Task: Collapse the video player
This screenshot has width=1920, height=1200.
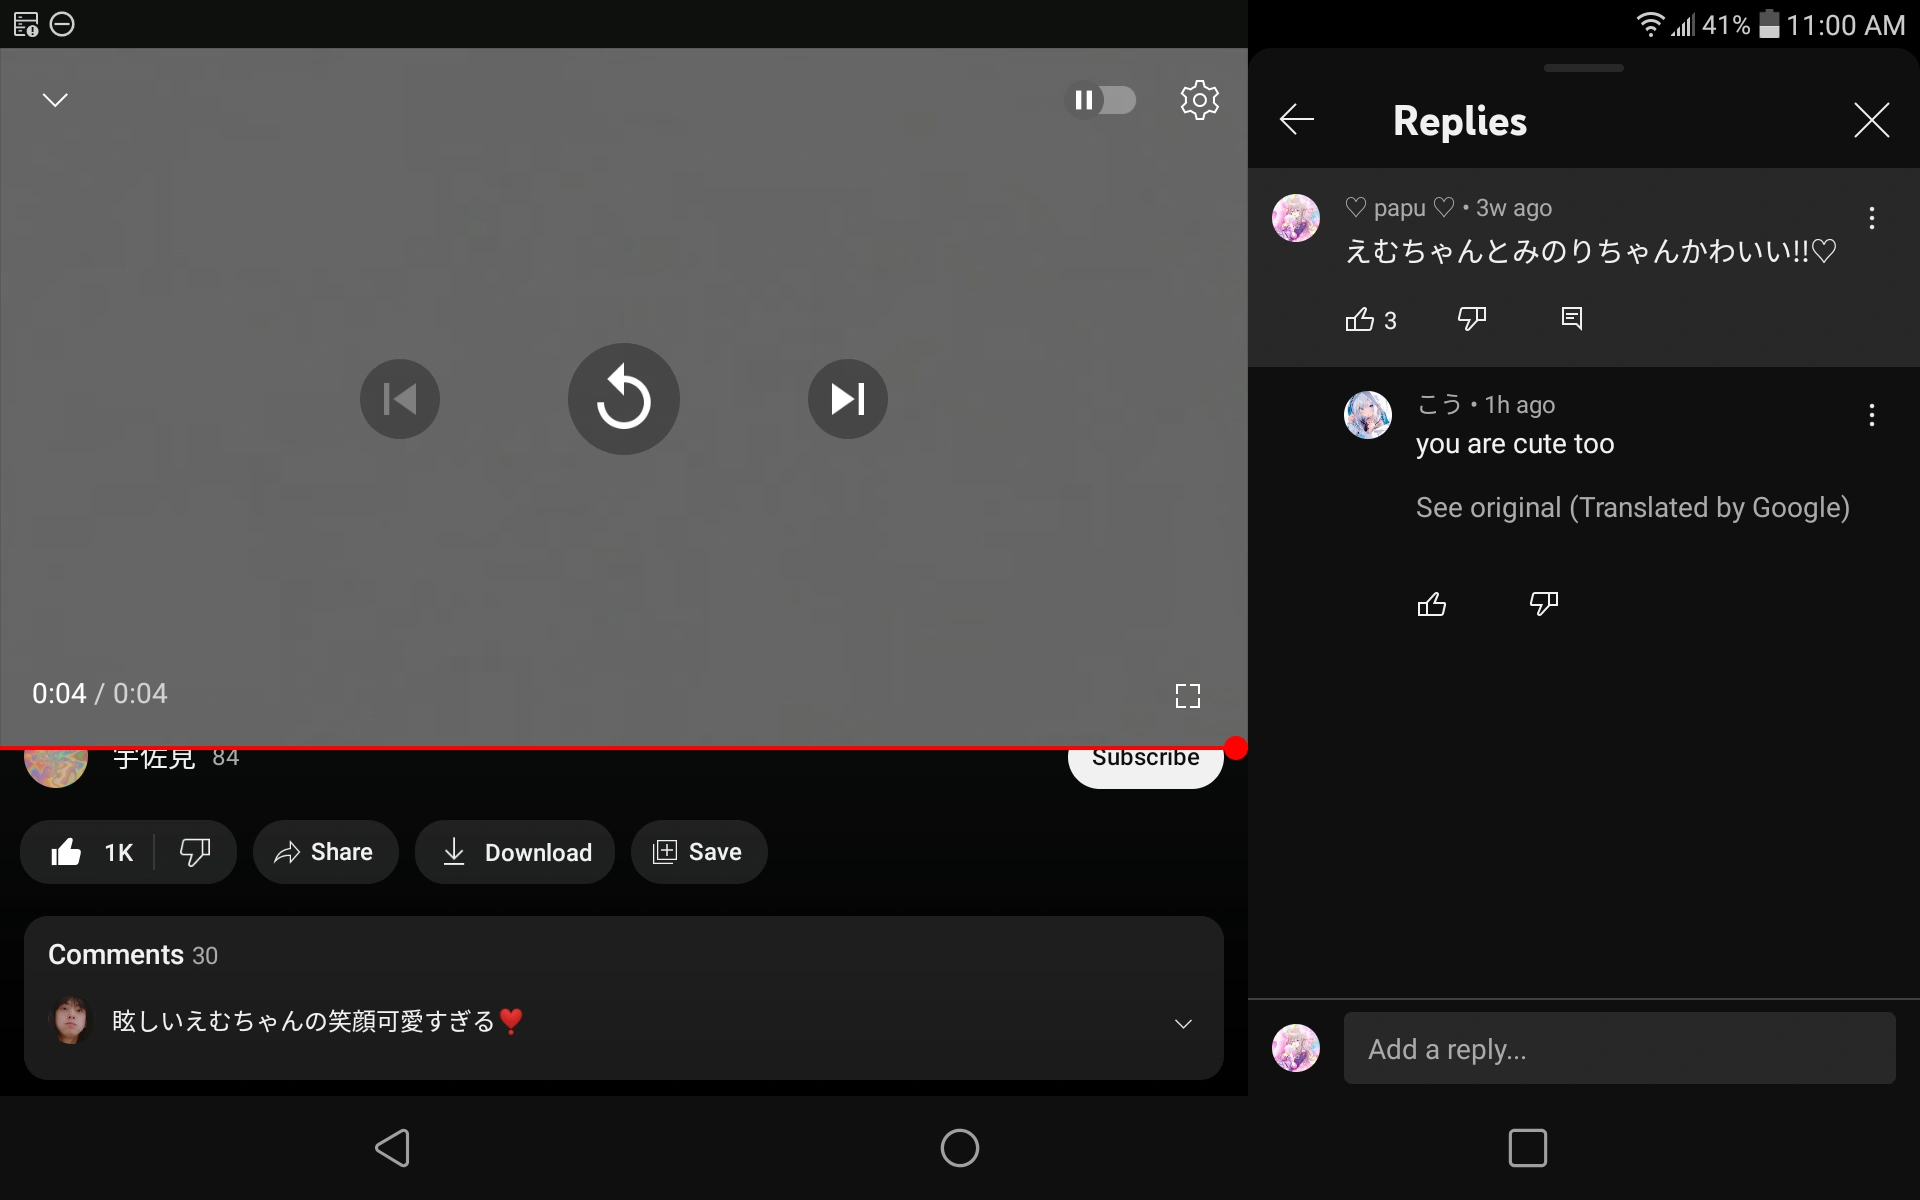Action: pos(55,99)
